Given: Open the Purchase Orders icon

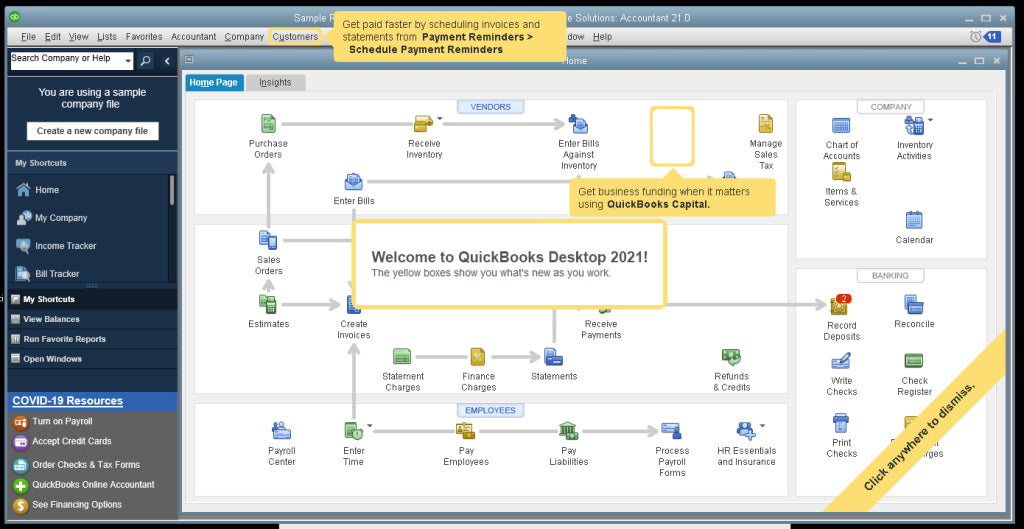Looking at the screenshot, I should point(268,123).
